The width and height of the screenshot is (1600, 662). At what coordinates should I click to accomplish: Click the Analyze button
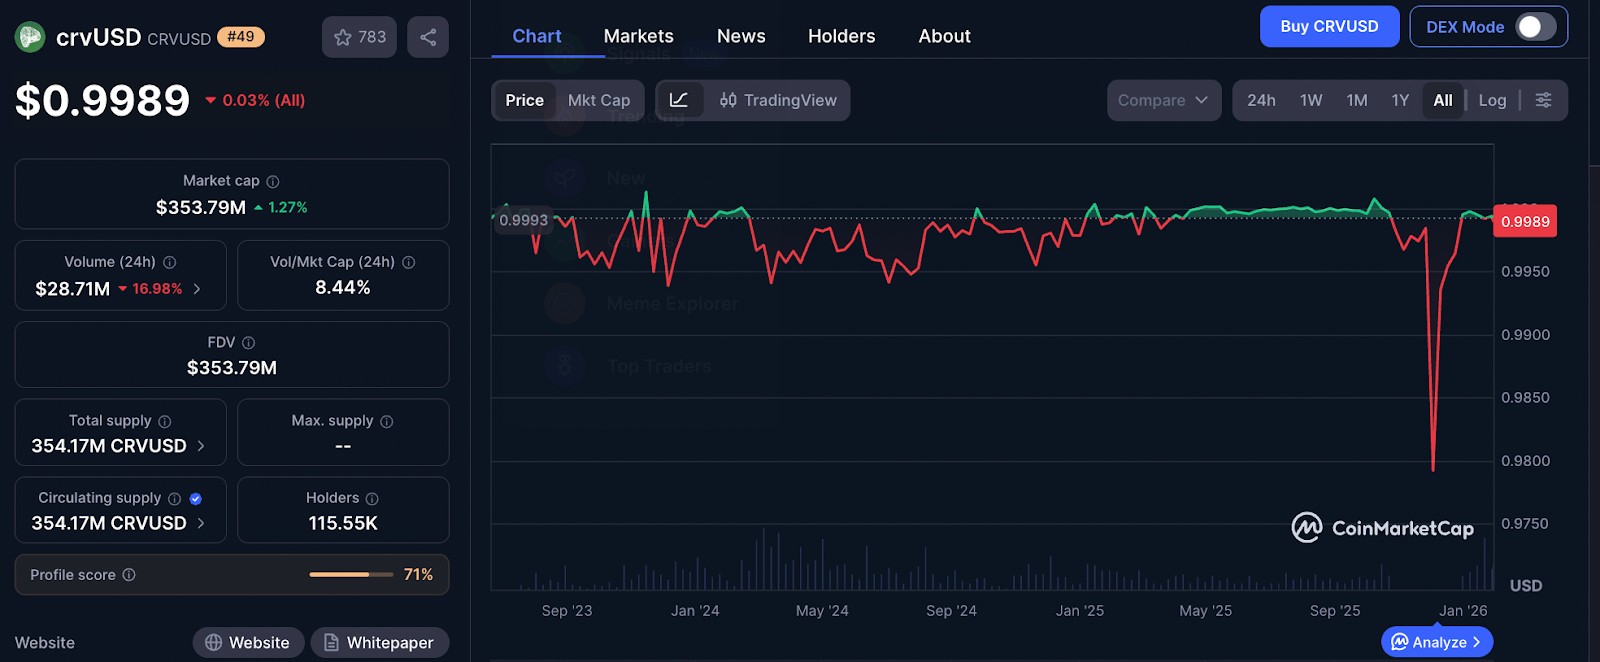point(1437,642)
